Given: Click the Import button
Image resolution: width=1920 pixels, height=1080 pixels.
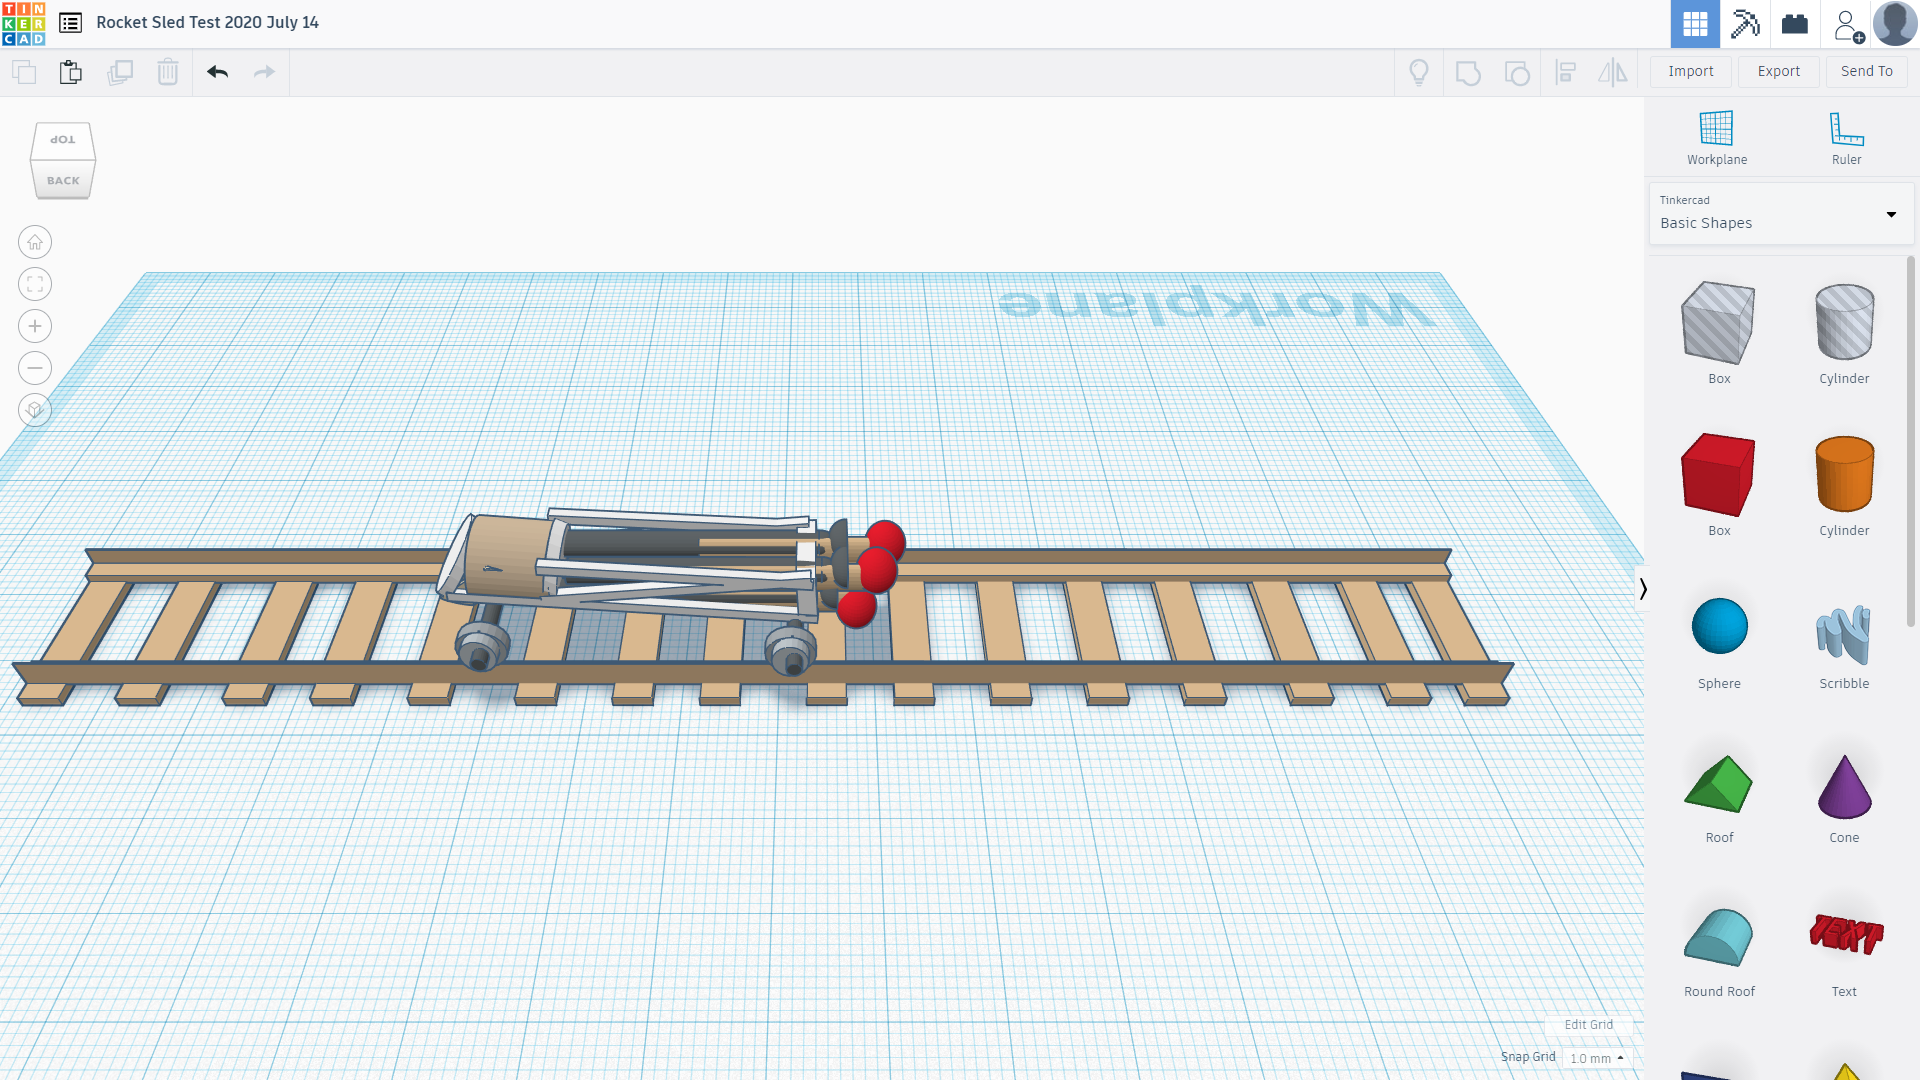Looking at the screenshot, I should (1691, 71).
